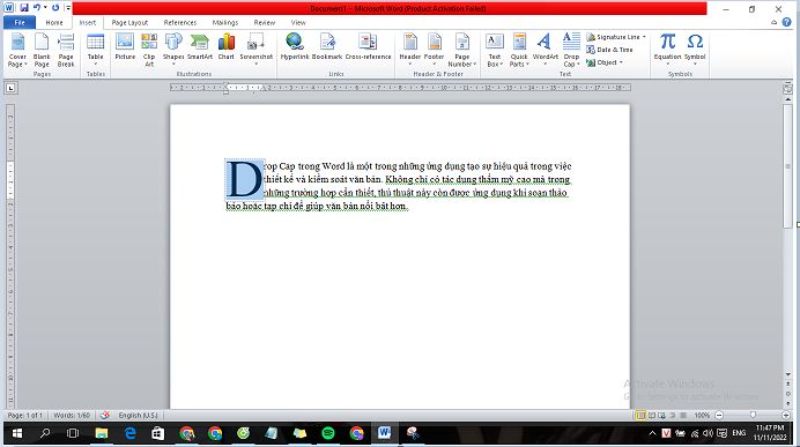Click the zoom in plus button
The image size is (800, 447).
tap(786, 415)
